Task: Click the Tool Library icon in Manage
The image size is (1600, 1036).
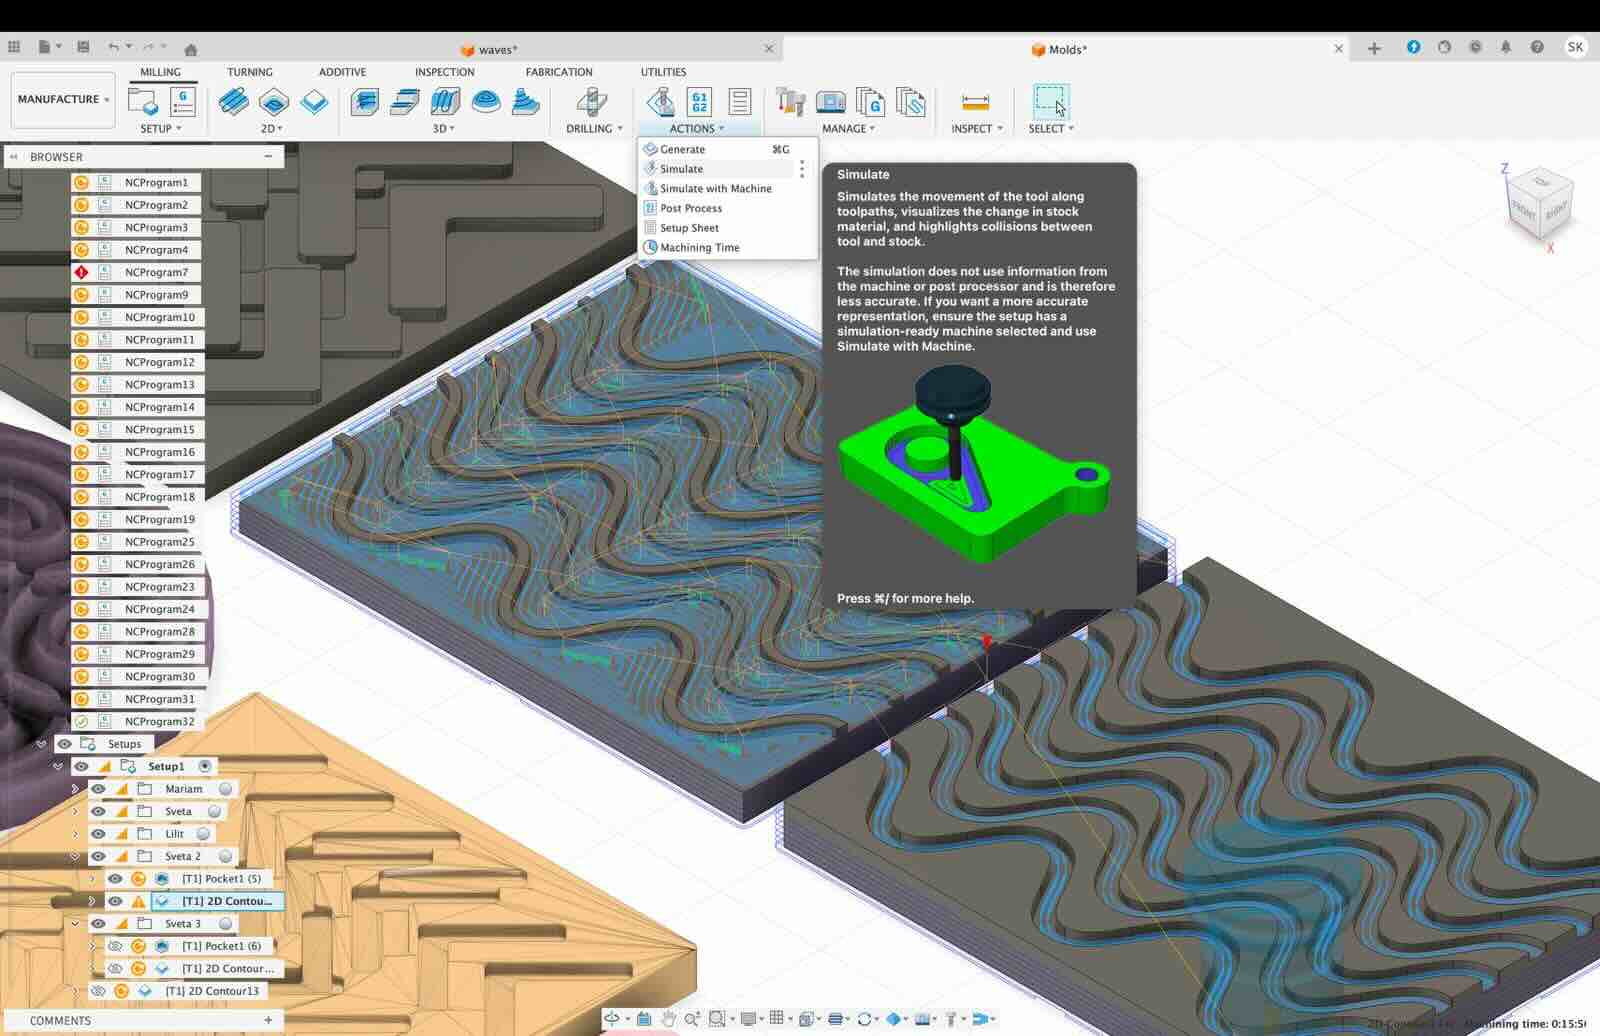Action: [x=790, y=102]
